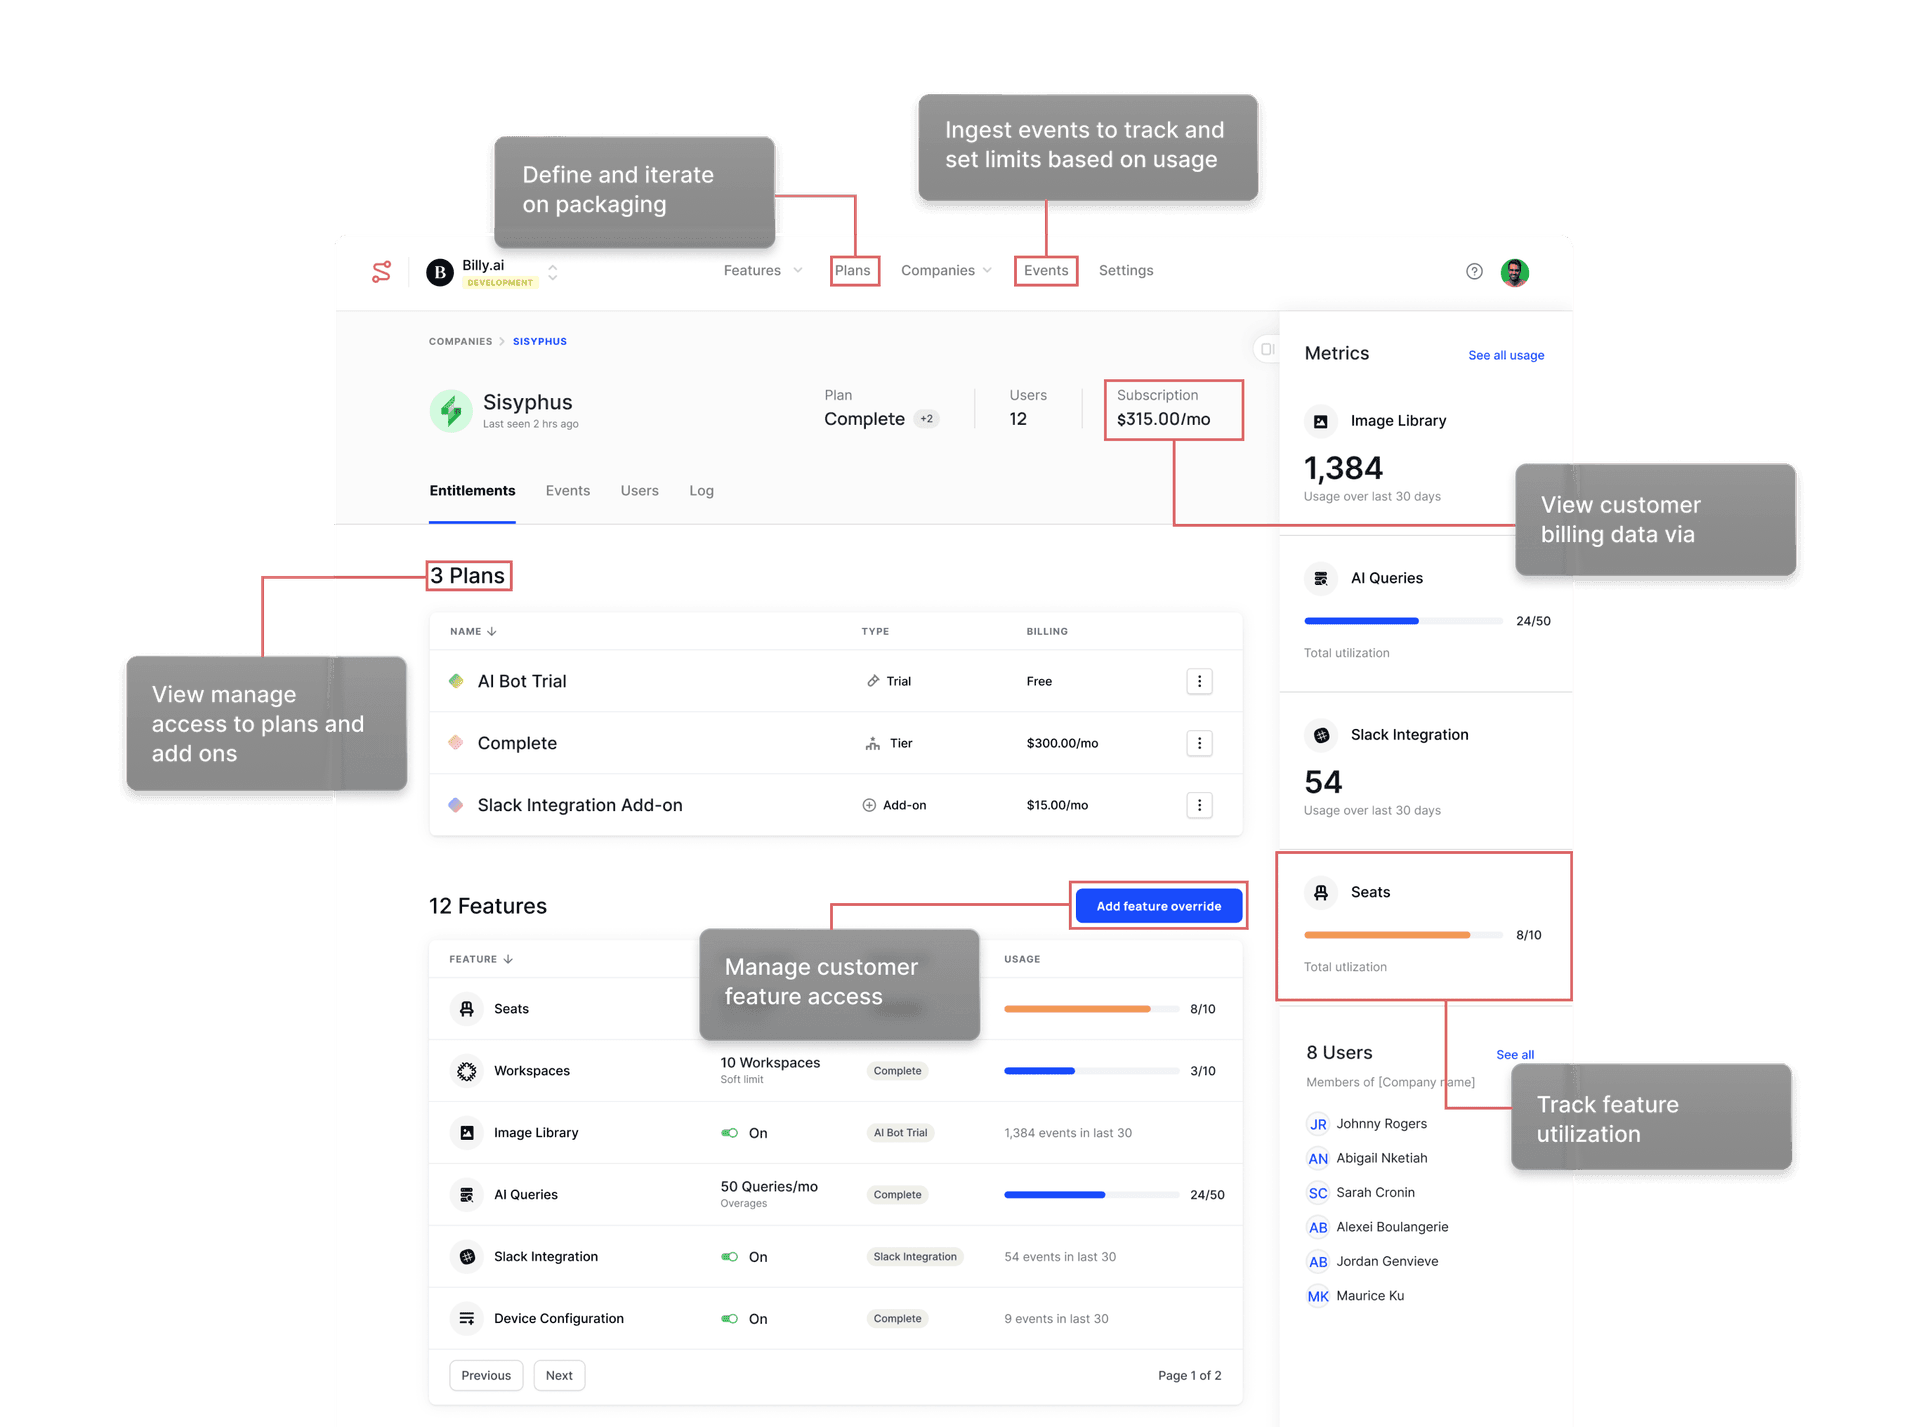Screen dimensions: 1920x1427
Task: Open kebab menu for Slack Integration Add-on
Action: pyautogui.click(x=1199, y=805)
